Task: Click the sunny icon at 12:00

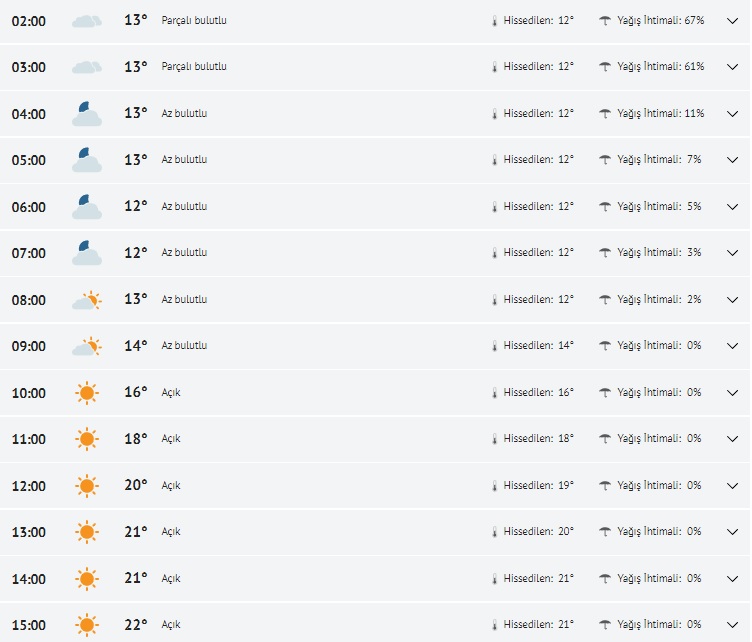Action: (87, 486)
